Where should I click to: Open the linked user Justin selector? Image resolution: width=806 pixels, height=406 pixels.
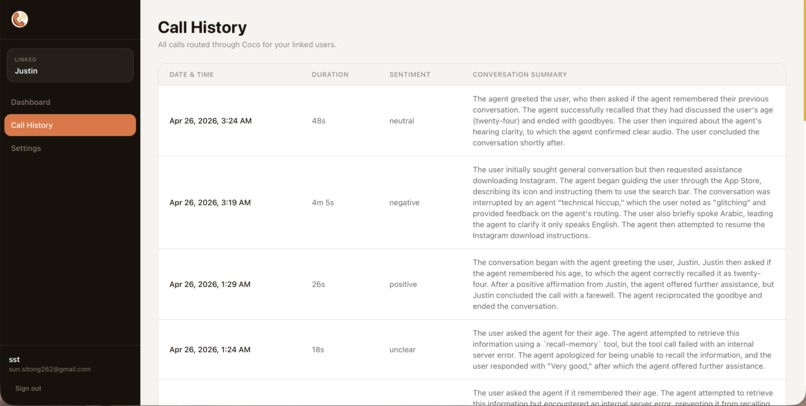70,65
